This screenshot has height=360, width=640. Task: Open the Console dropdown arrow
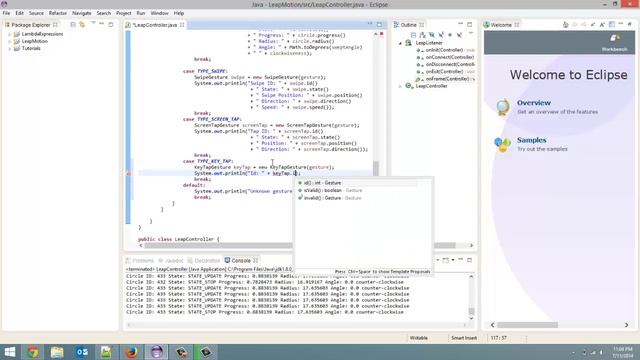click(x=453, y=260)
